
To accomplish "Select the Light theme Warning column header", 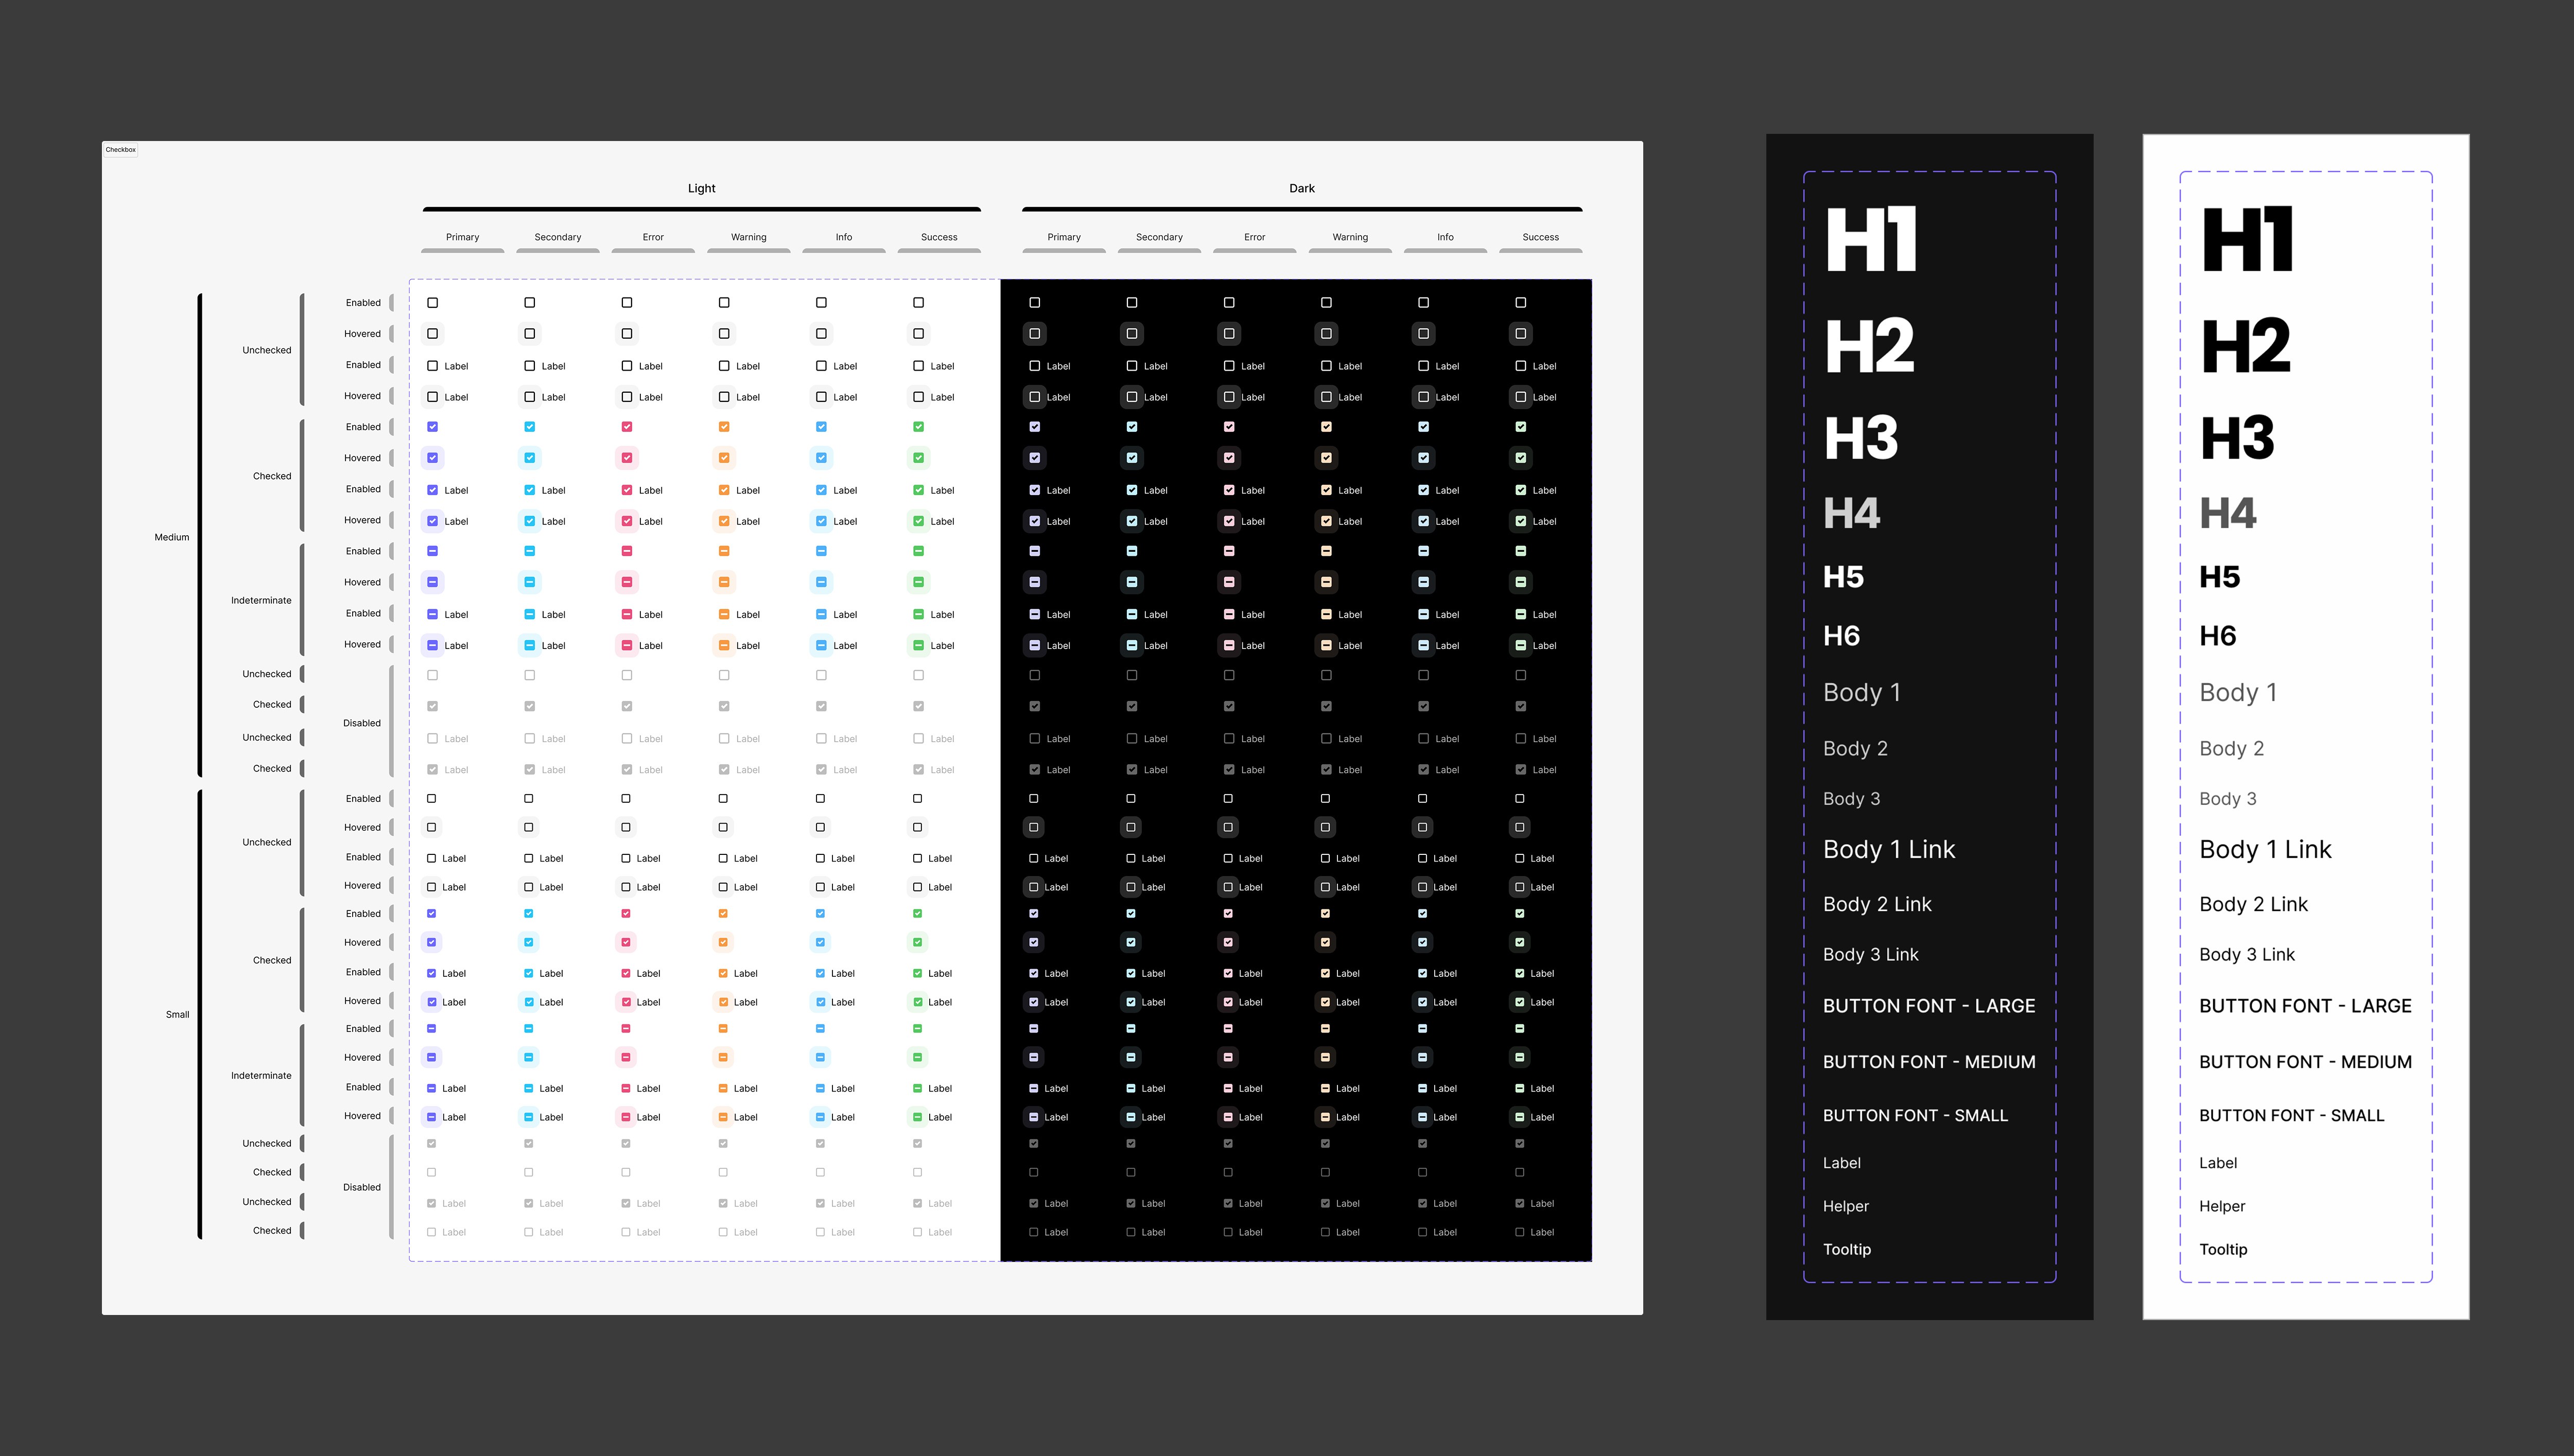I will (x=748, y=237).
